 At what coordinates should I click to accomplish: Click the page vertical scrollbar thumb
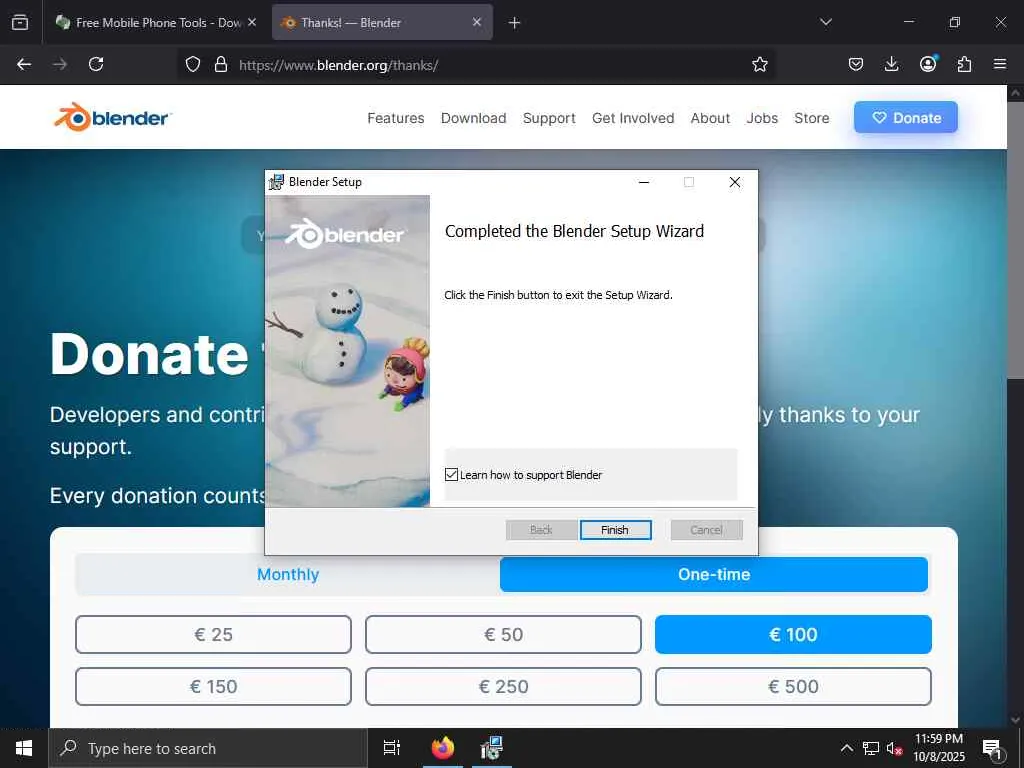(x=1016, y=238)
